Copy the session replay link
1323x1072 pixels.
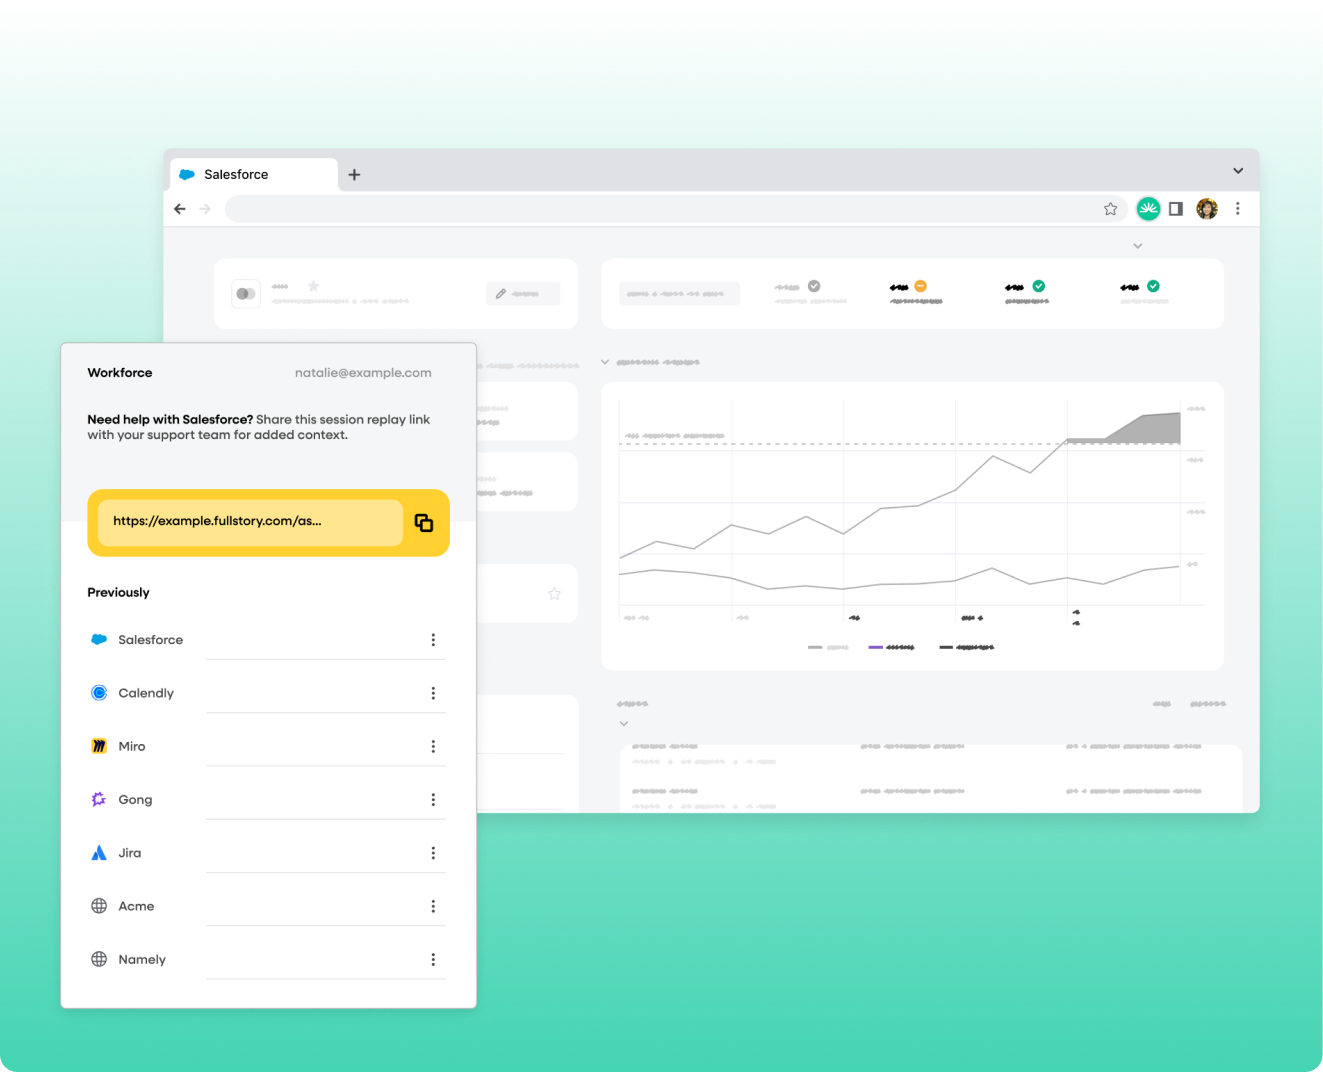424,523
